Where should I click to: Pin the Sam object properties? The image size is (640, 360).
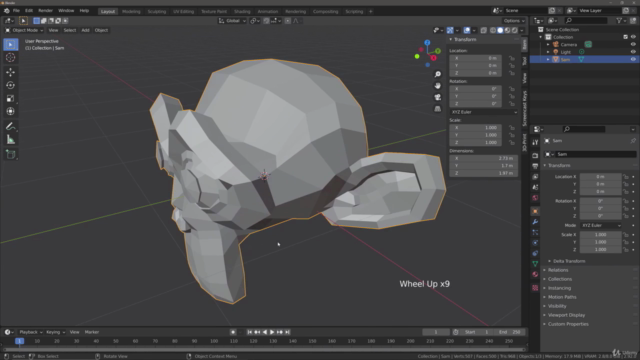[x=633, y=141]
